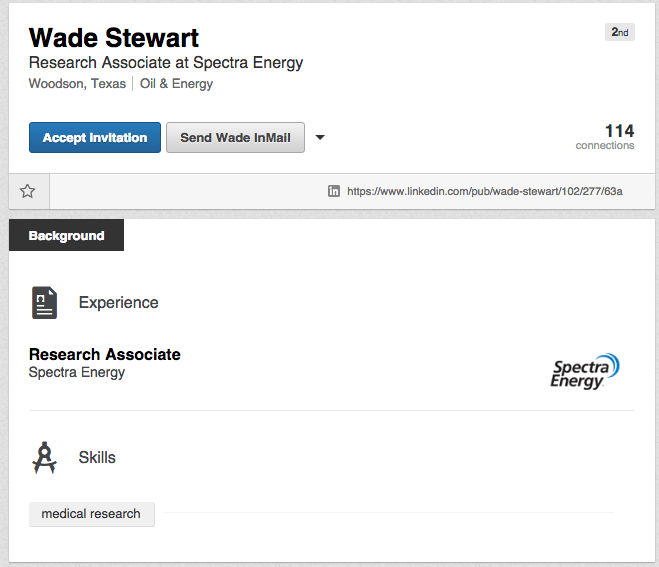Viewport: 659px width, 567px height.
Task: Click the Spectra Energy company name under Research Associate
Action: point(77,372)
